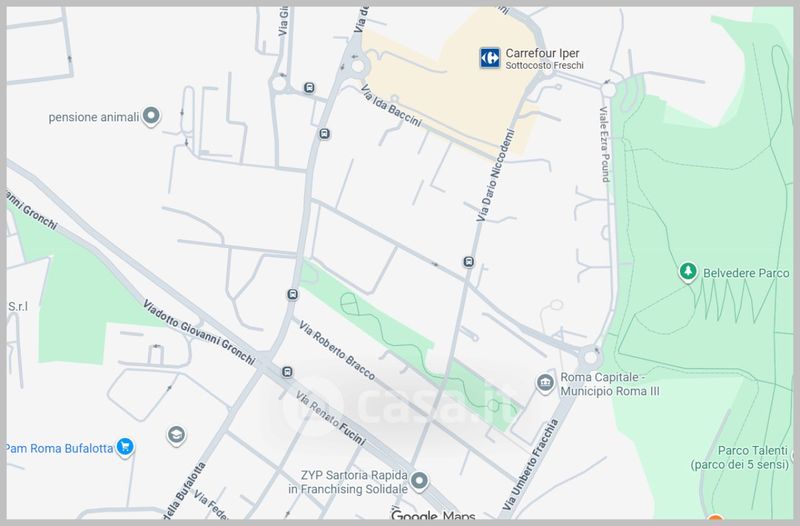800x526 pixels.
Task: Click the bus stop on Via Dario Niccodemi
Action: 468,262
